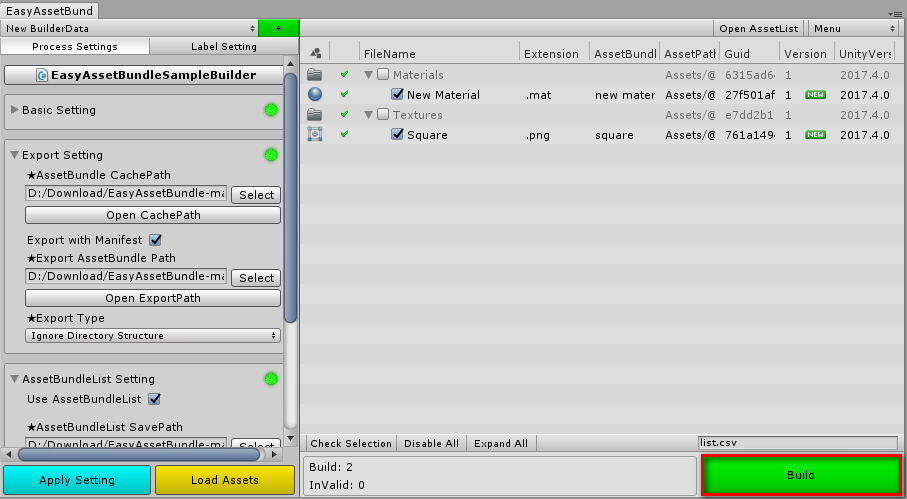This screenshot has height=499, width=907.
Task: Click NEW badge in Square row
Action: click(816, 135)
